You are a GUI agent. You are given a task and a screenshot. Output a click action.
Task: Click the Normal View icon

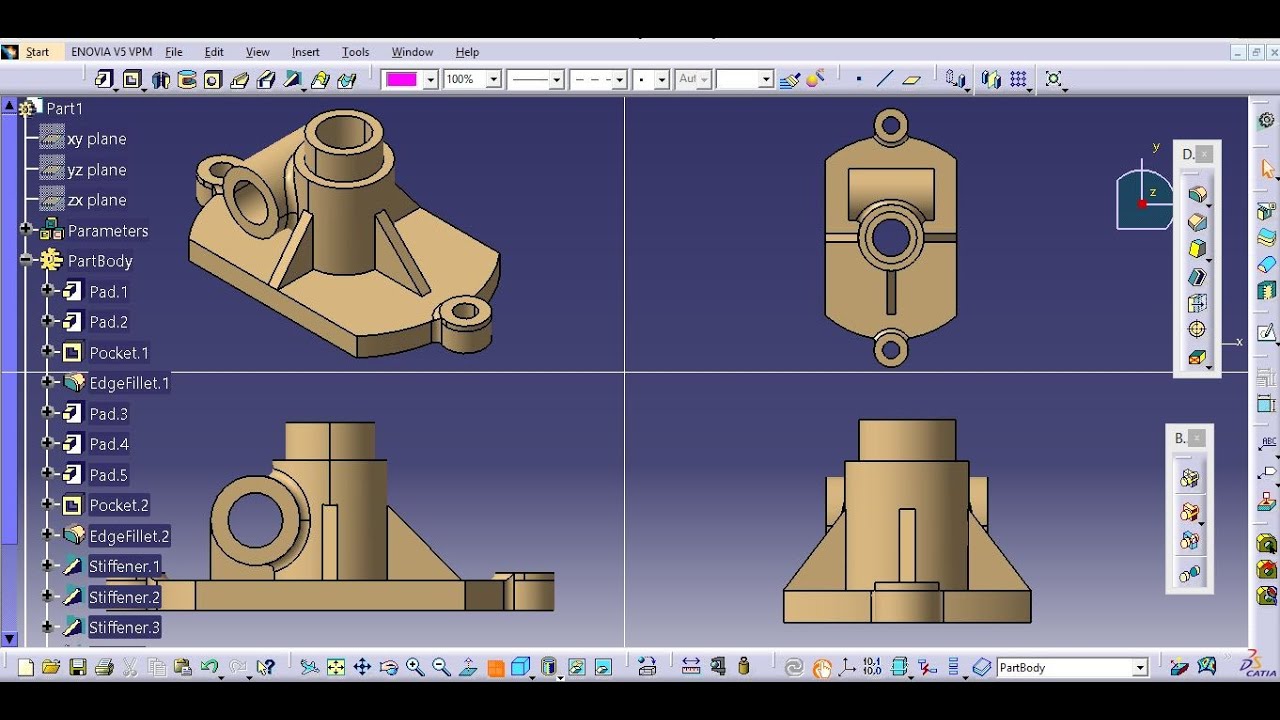point(467,667)
